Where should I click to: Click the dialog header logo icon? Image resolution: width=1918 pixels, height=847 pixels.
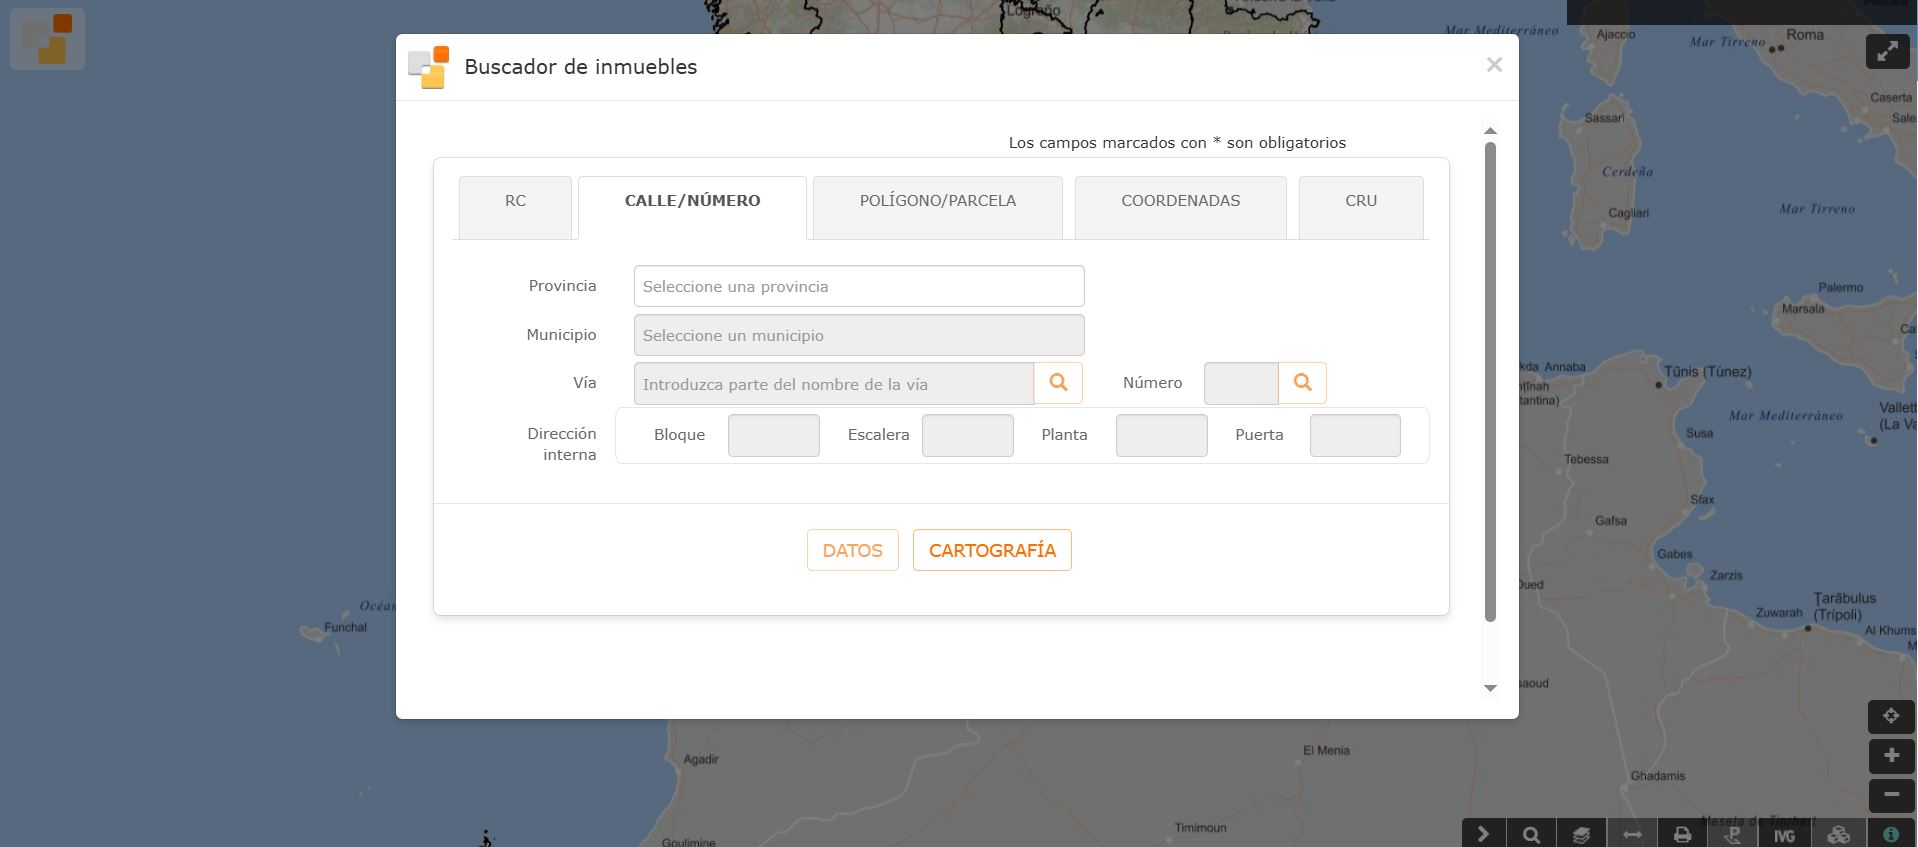pyautogui.click(x=429, y=67)
